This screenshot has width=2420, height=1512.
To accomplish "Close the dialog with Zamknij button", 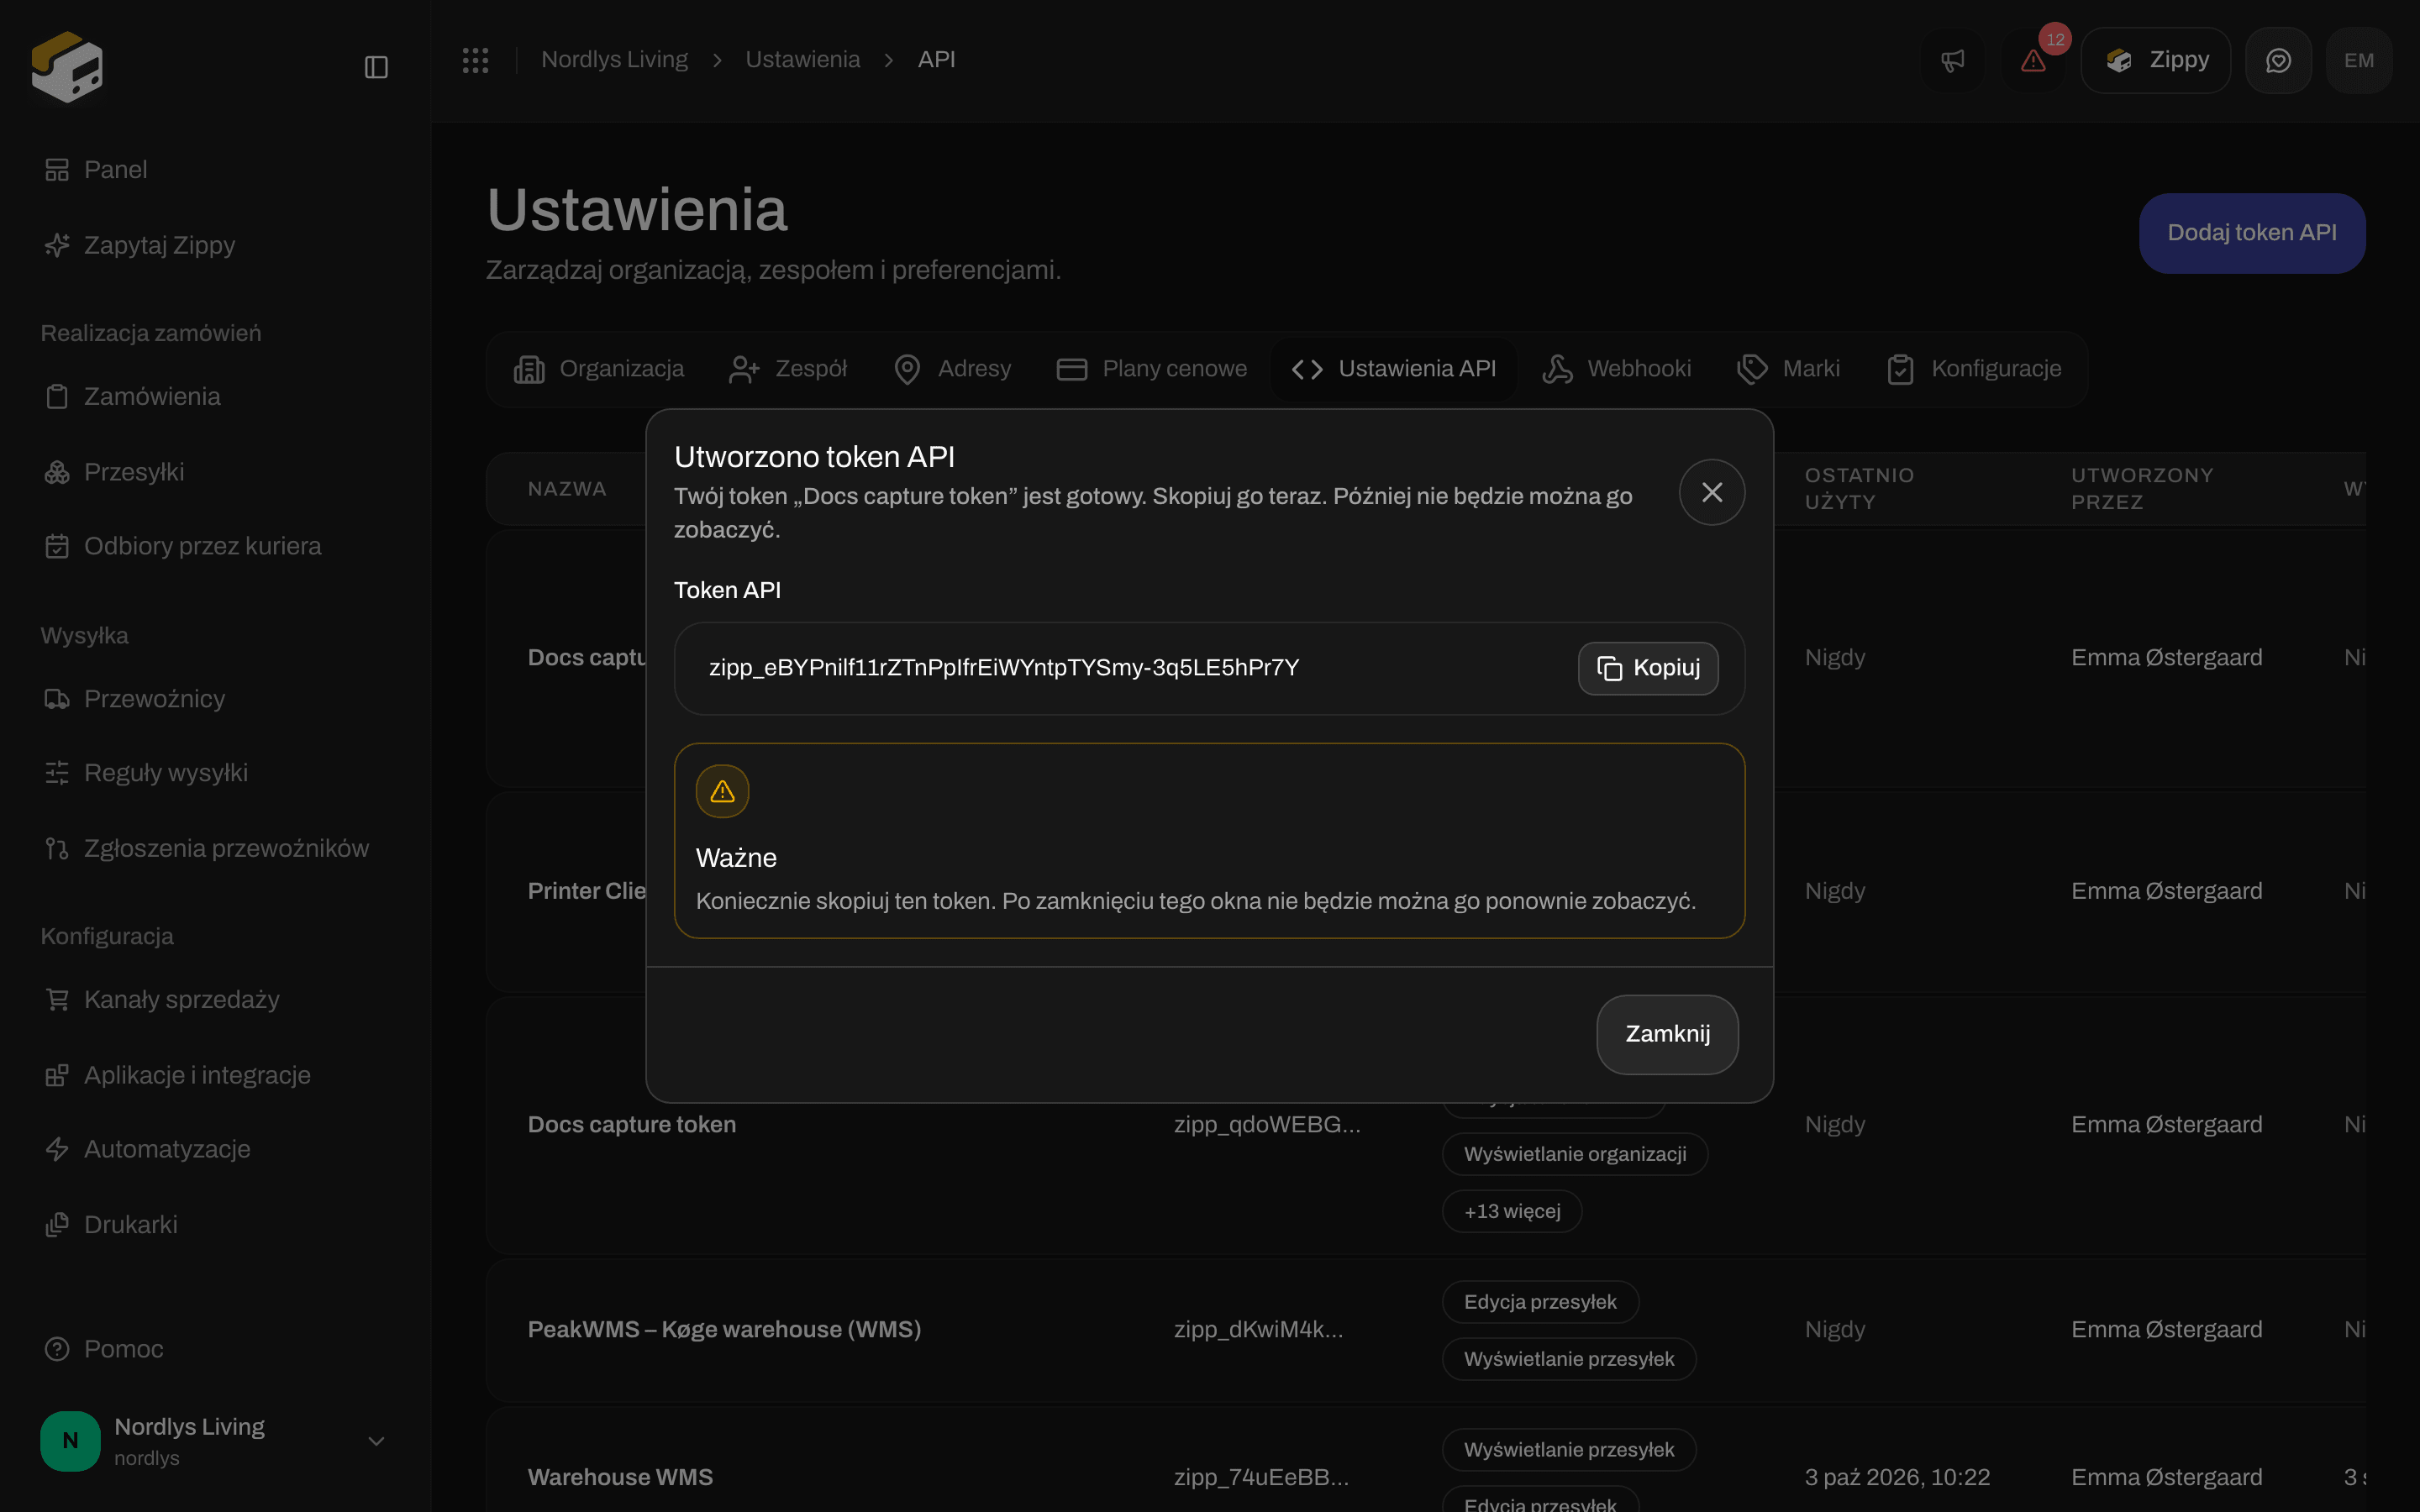I will click(x=1667, y=1034).
